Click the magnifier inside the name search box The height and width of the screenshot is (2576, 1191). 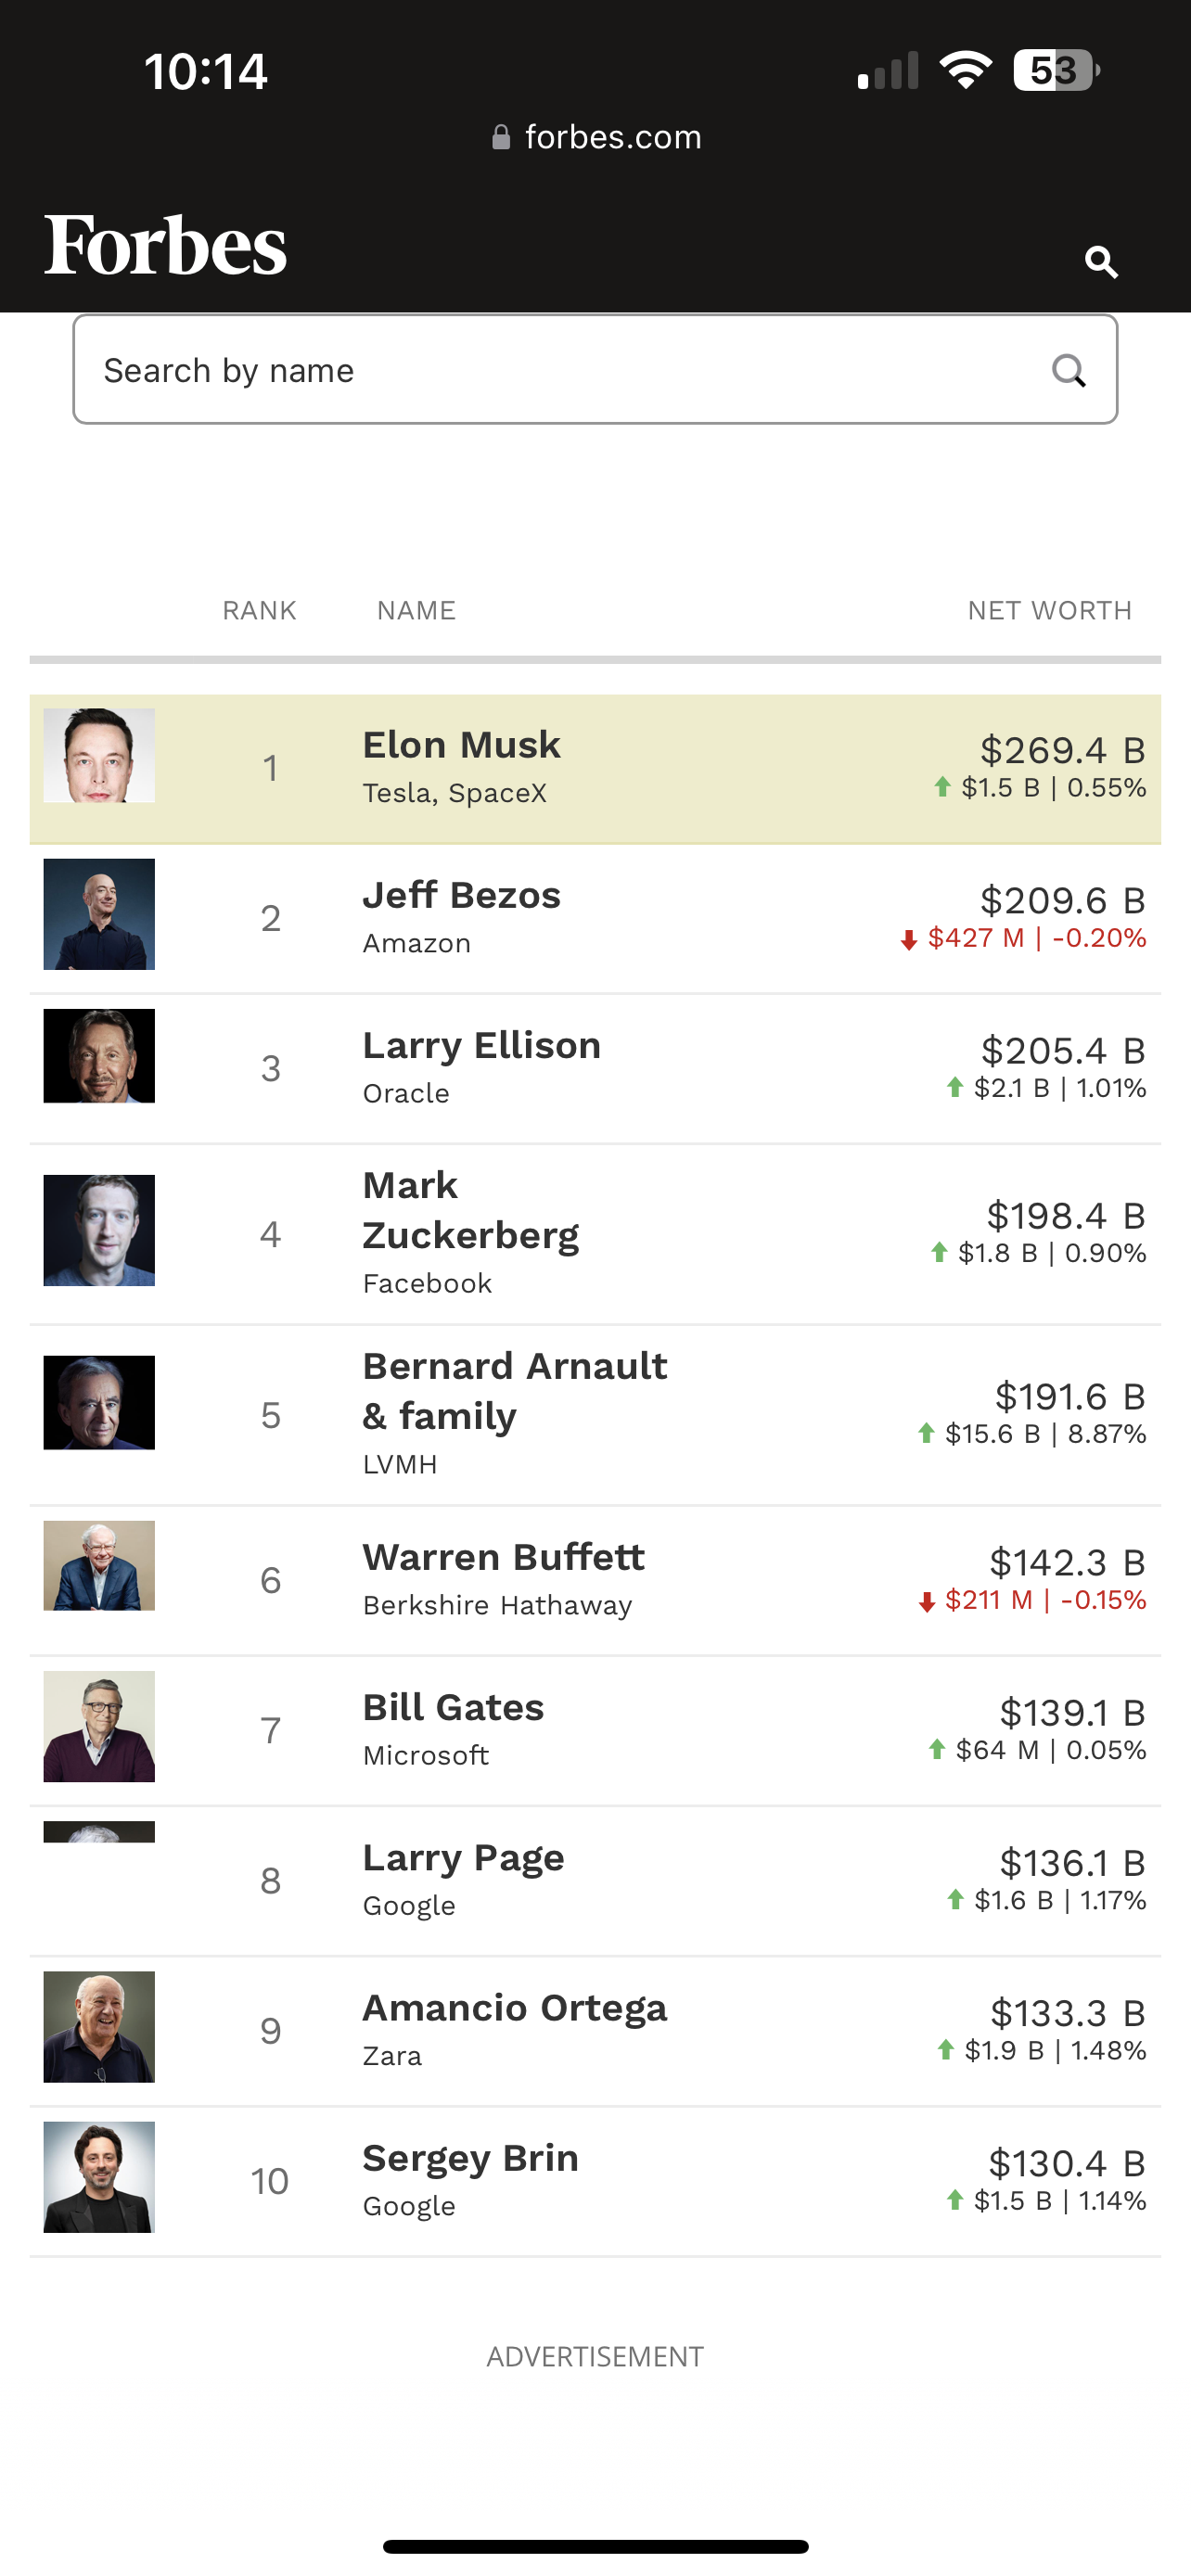pos(1068,371)
